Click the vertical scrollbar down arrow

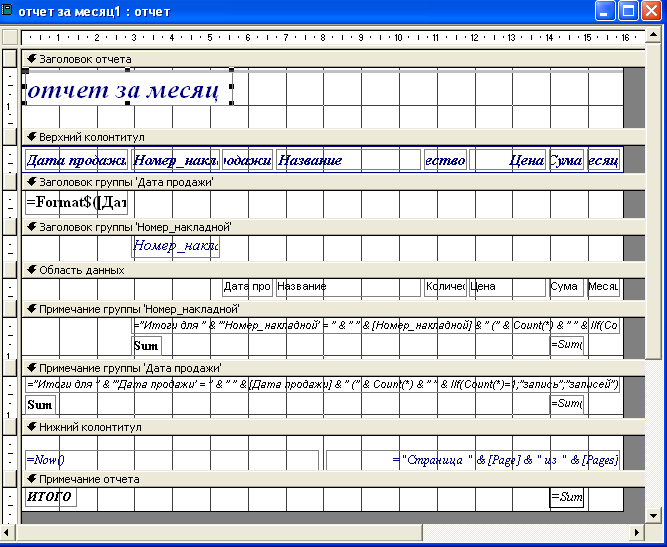coord(653,516)
